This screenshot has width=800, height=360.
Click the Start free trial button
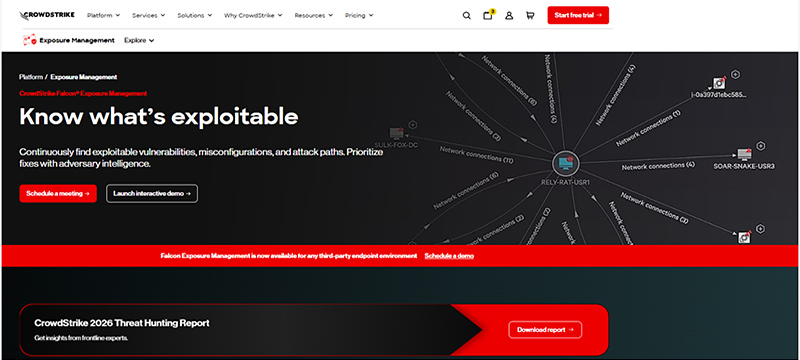pos(578,15)
